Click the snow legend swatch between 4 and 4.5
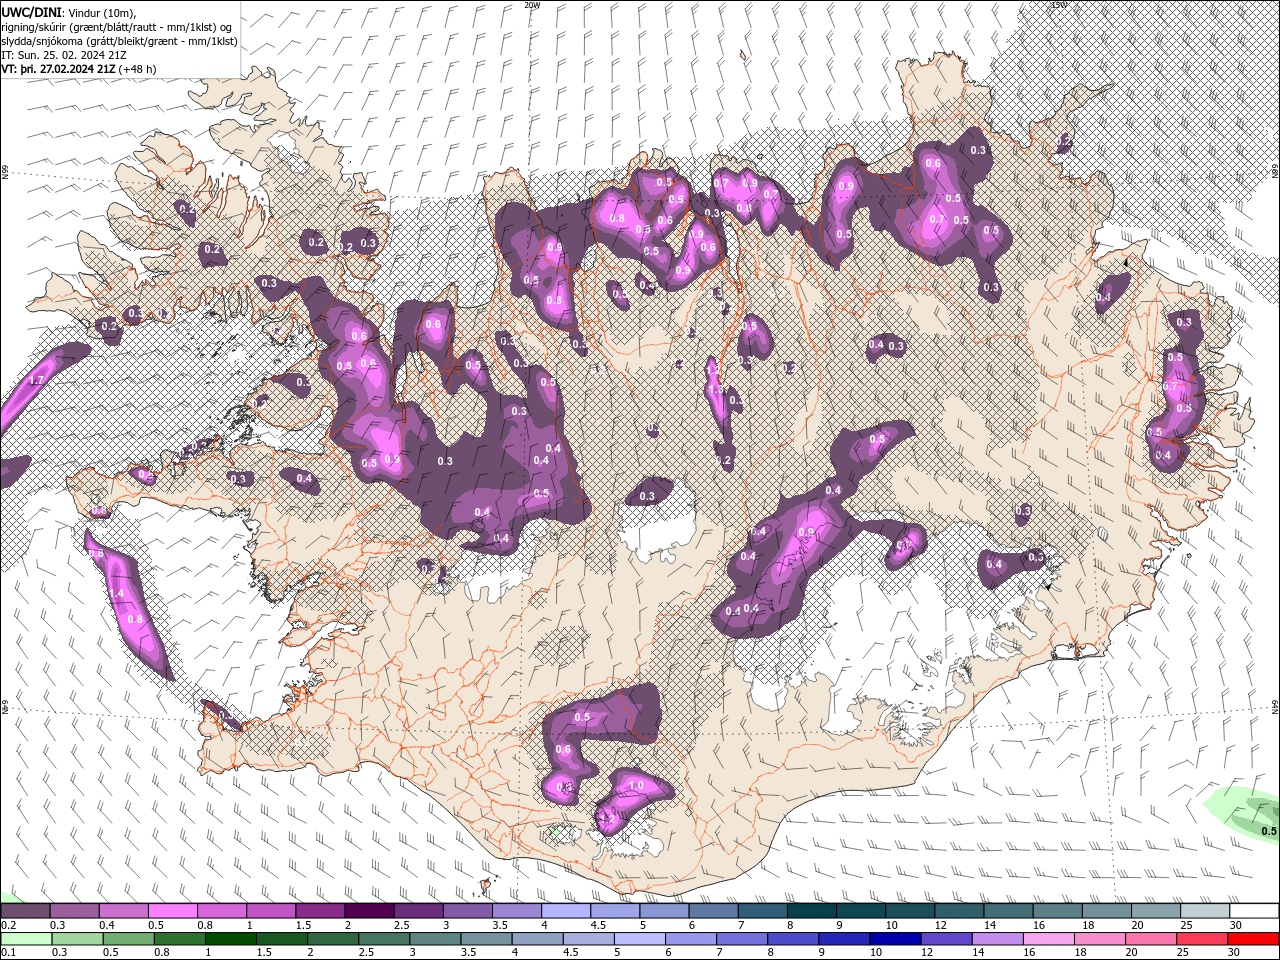 pos(565,911)
